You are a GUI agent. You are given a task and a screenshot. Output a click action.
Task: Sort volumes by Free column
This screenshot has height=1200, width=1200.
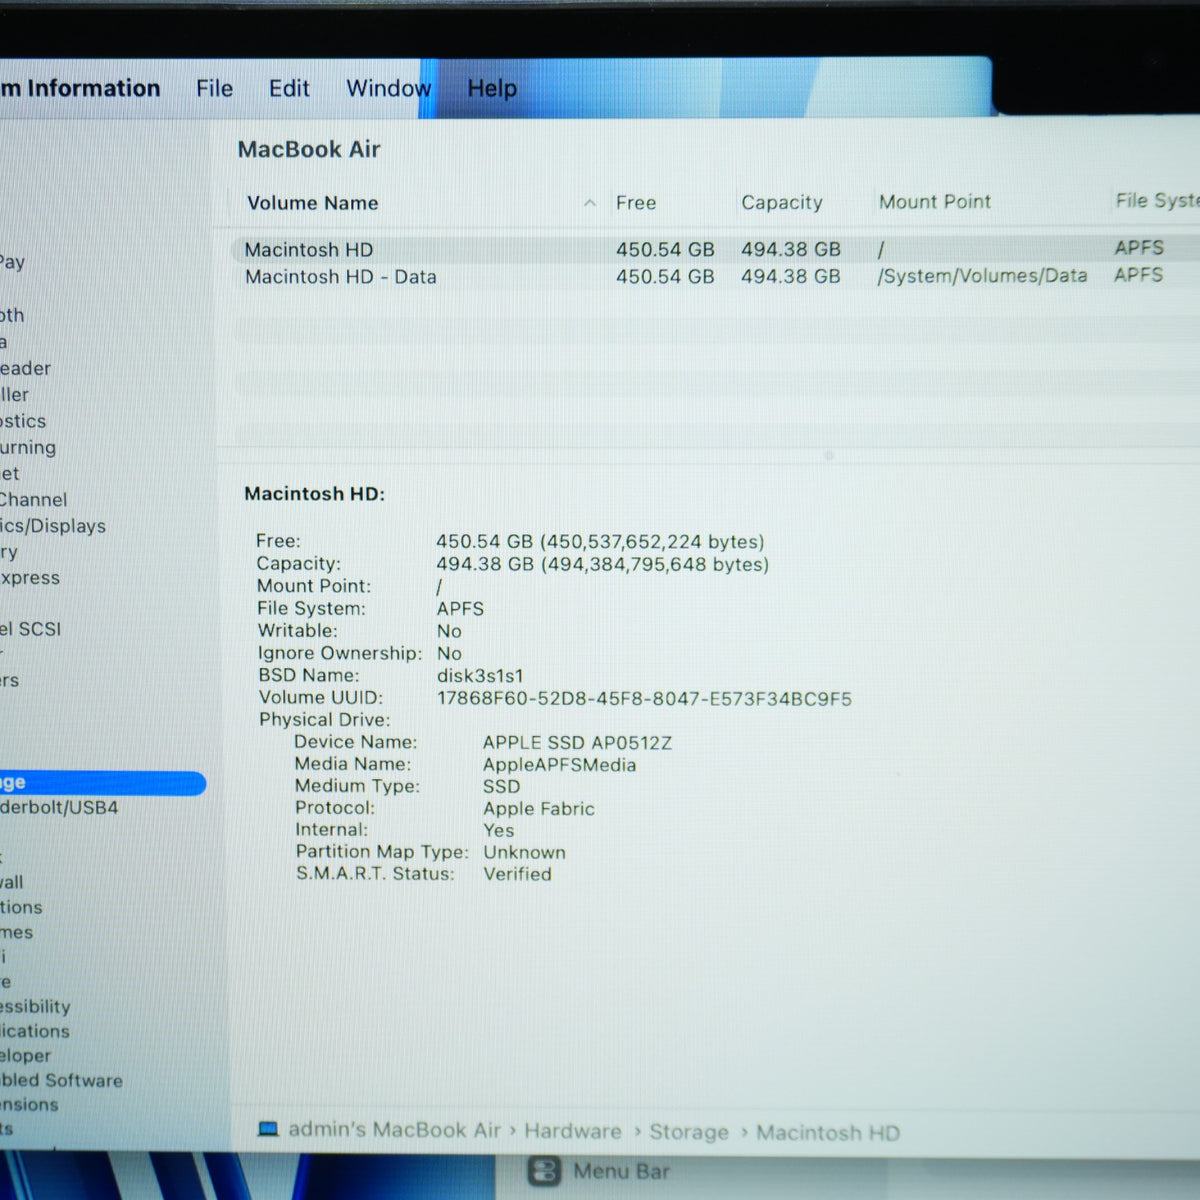[x=636, y=203]
